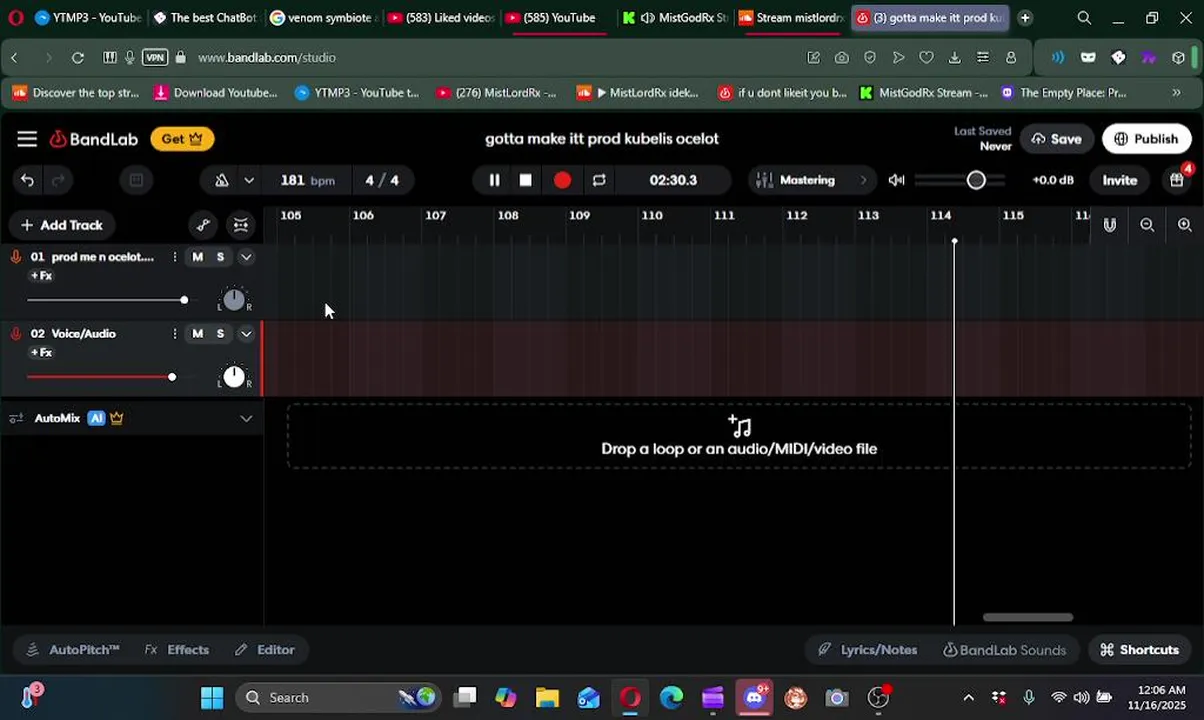This screenshot has width=1204, height=720.
Task: Open the automation curve icon
Action: tap(203, 225)
